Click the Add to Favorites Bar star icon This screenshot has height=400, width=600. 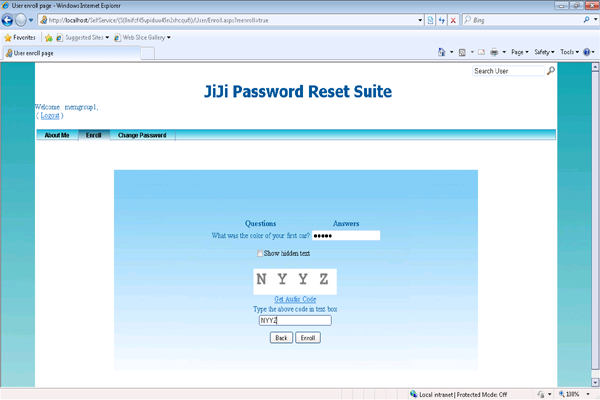tap(49, 38)
